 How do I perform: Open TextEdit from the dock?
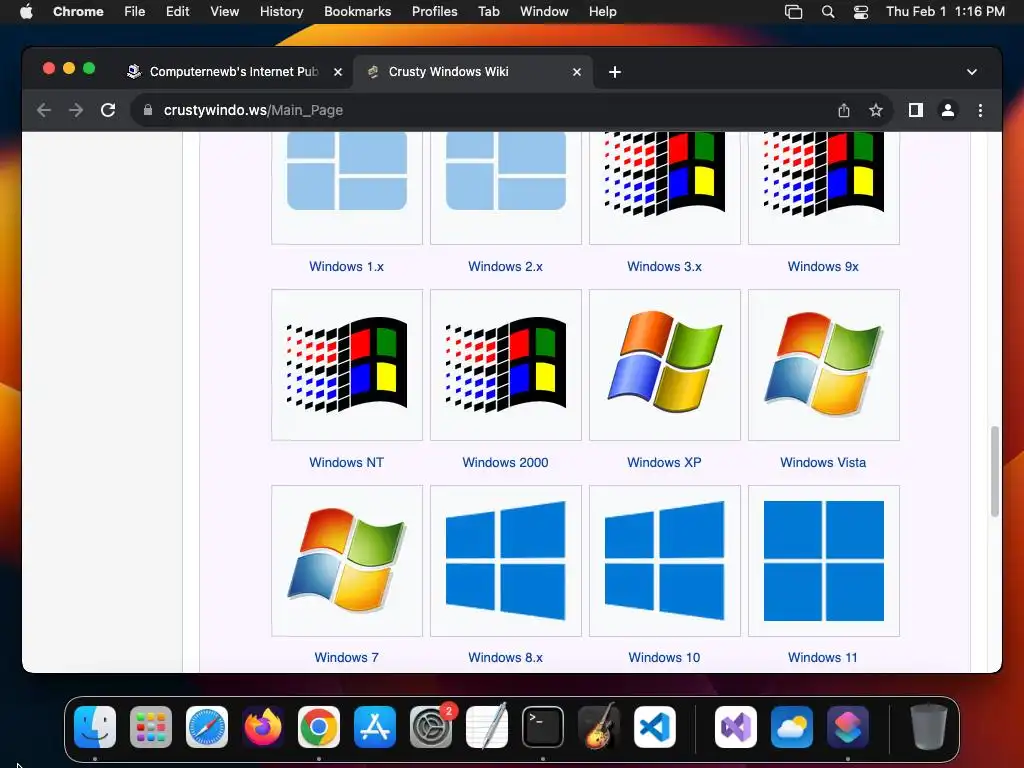coord(487,727)
